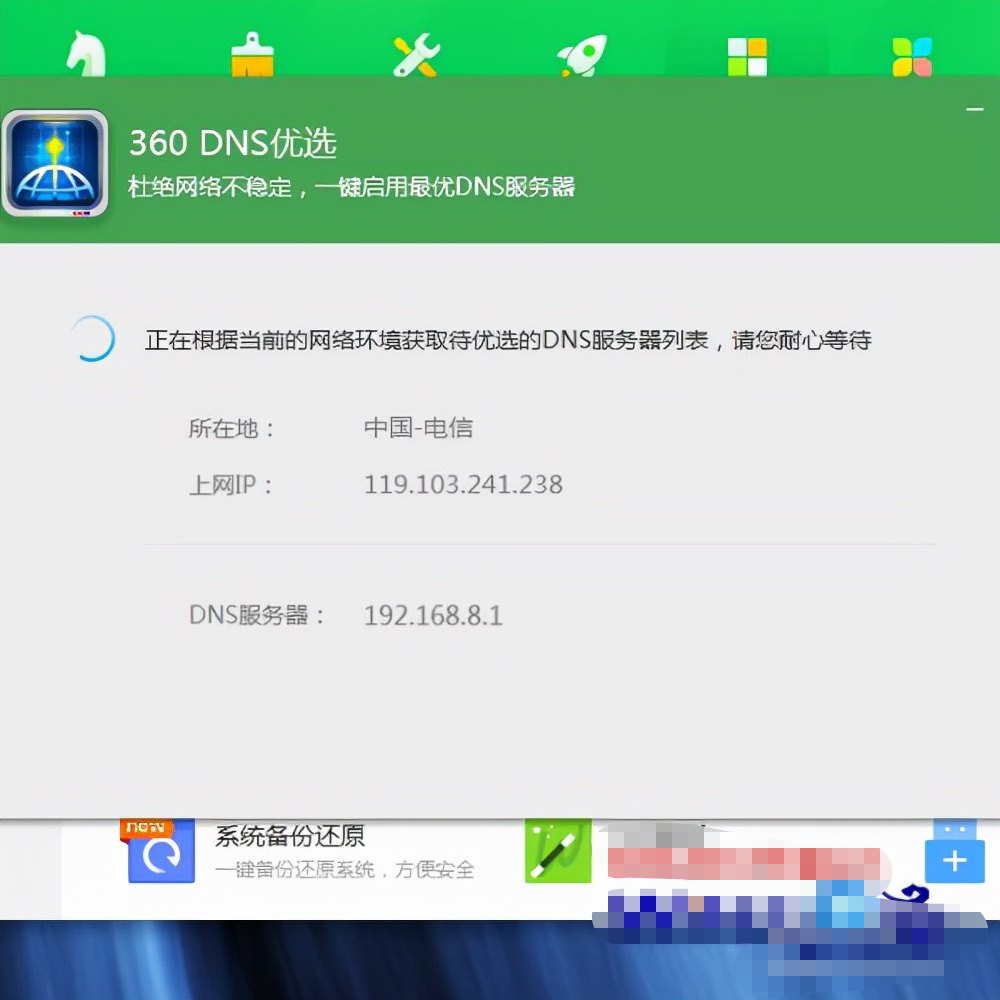This screenshot has width=1000, height=1000.
Task: Click the orange new badge
Action: [x=146, y=826]
